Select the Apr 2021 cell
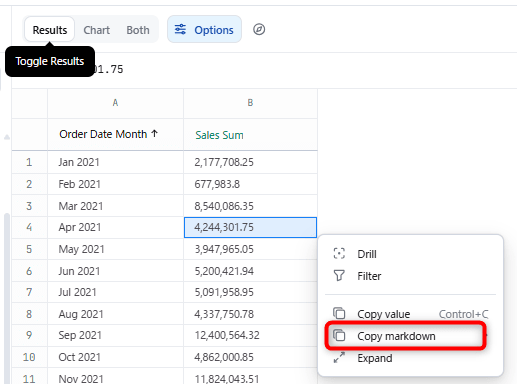The width and height of the screenshot is (517, 384). coord(115,227)
